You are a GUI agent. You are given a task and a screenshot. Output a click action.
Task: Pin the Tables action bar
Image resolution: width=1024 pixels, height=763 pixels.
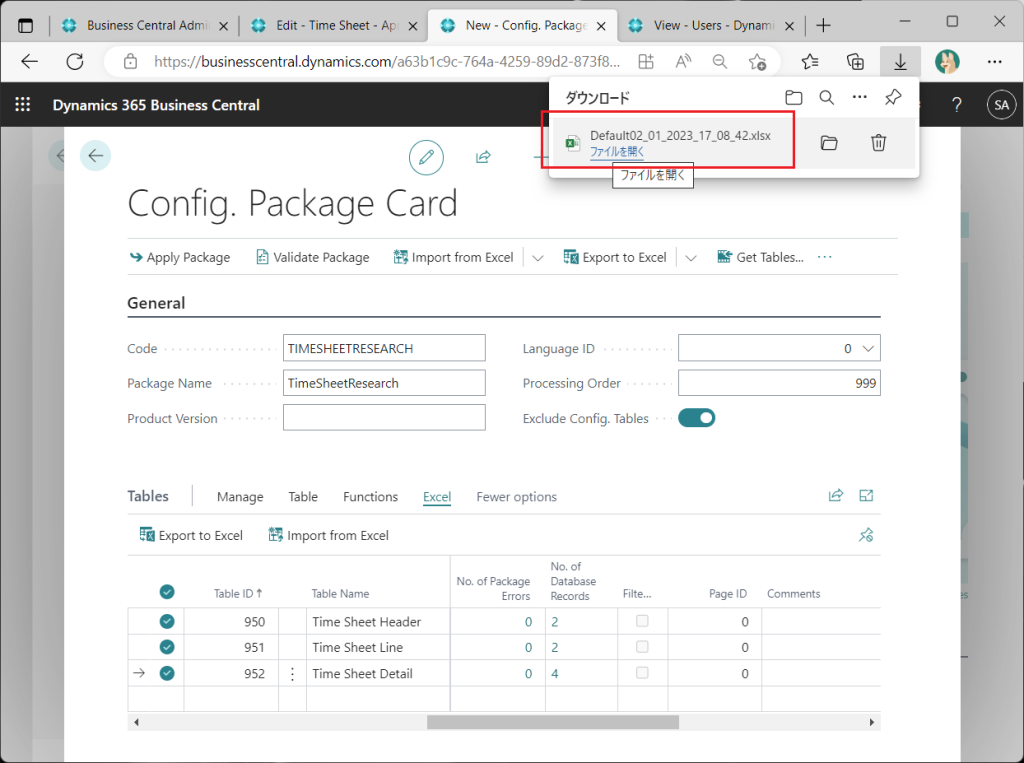click(x=866, y=535)
